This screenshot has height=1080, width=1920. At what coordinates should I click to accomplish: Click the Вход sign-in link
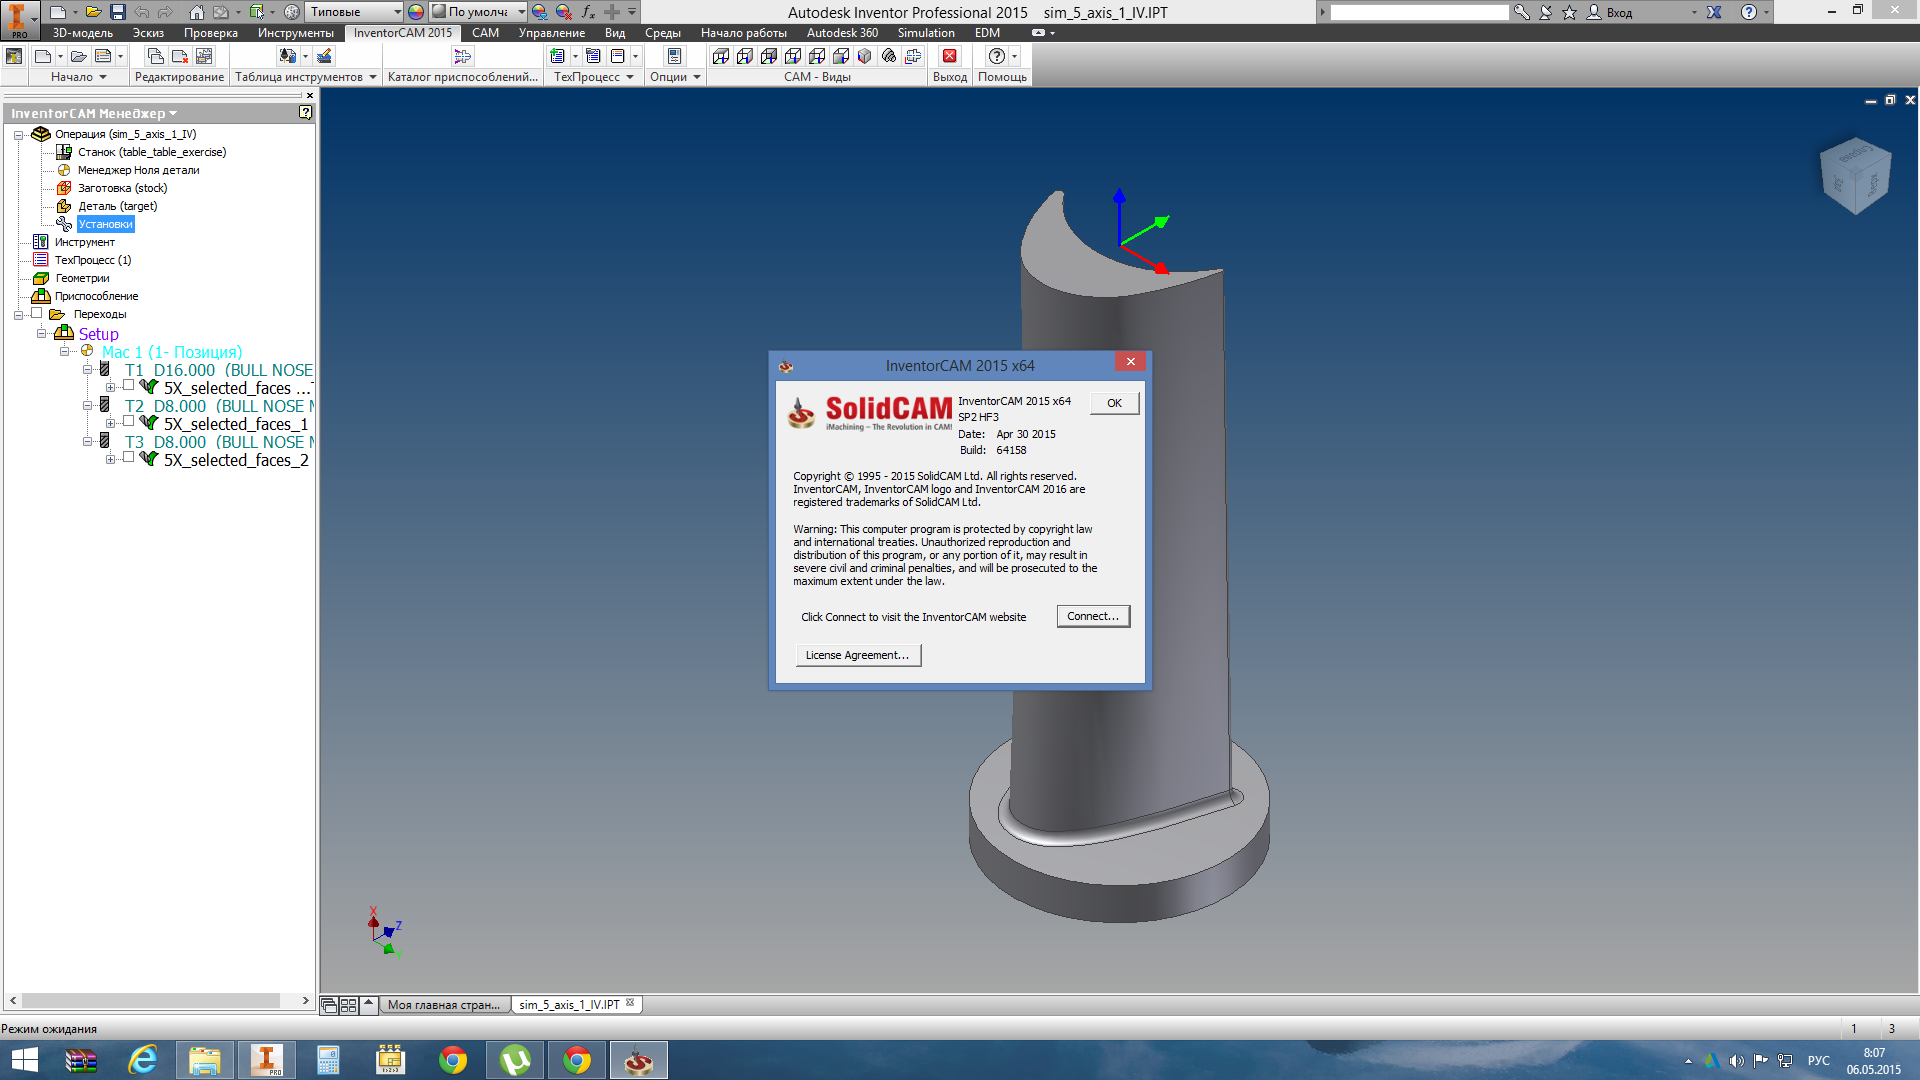coord(1619,13)
